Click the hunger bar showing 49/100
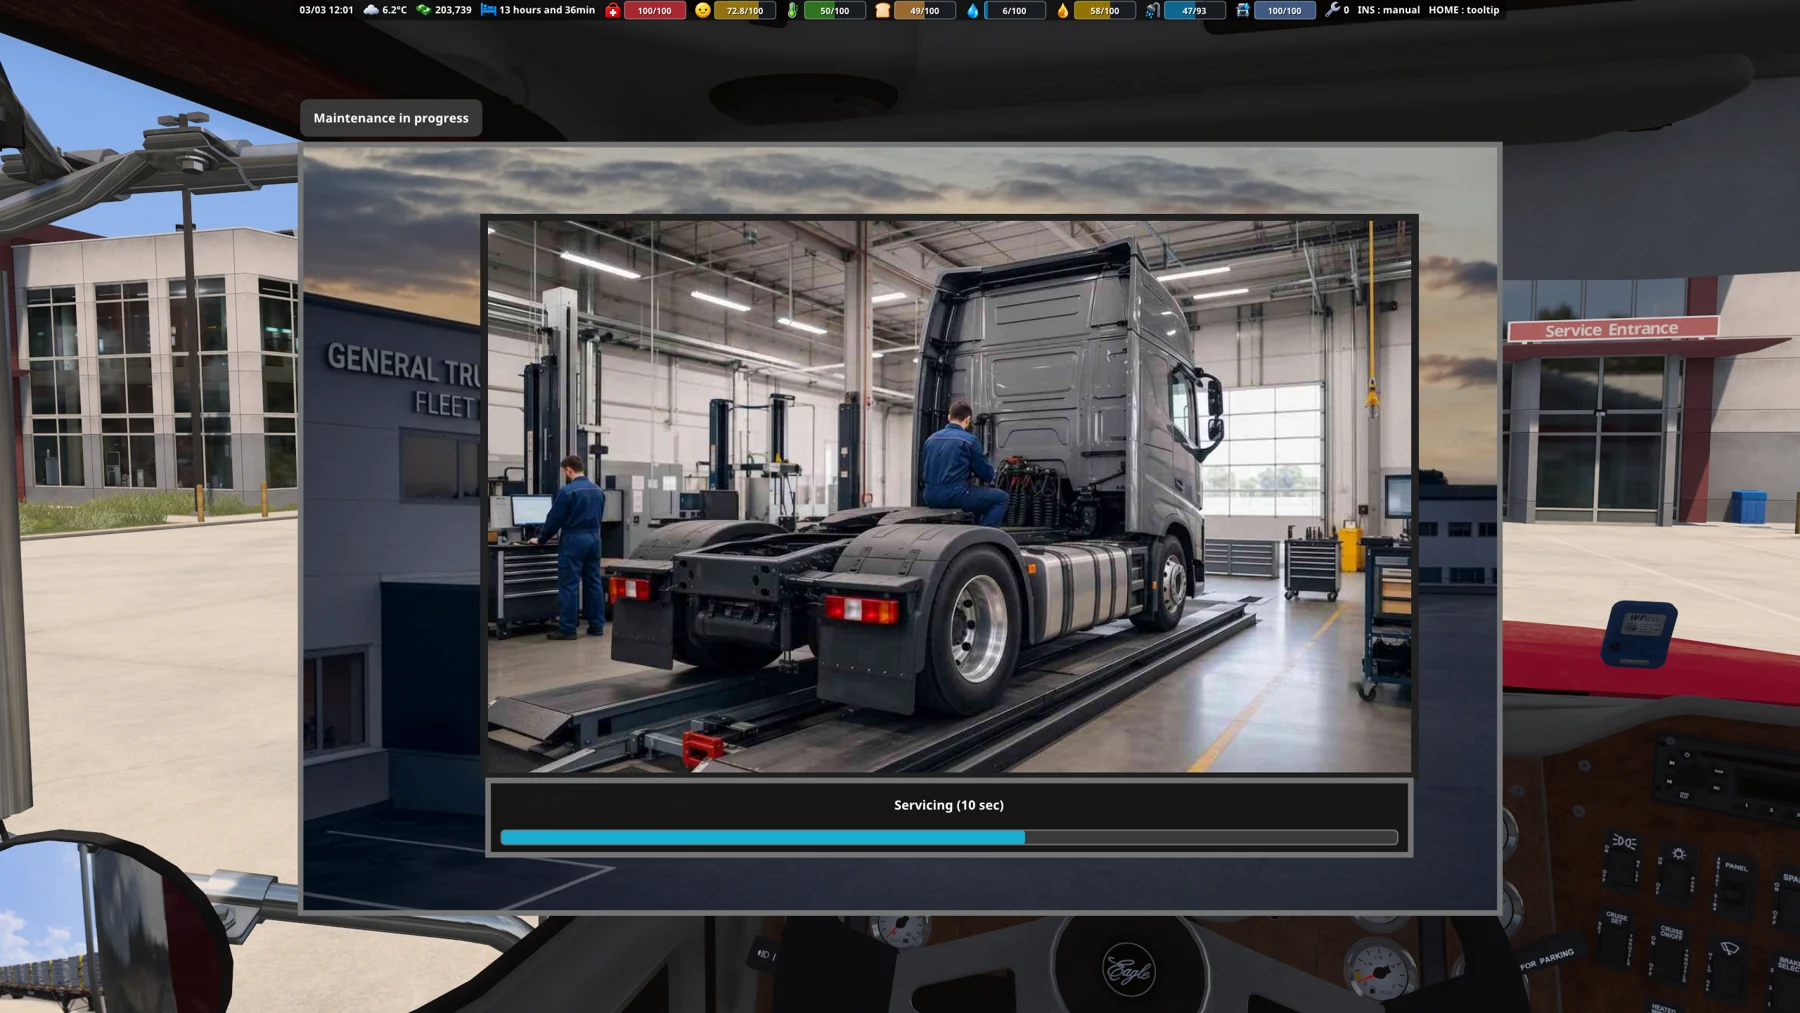Screen dimensions: 1800x1013 [925, 11]
